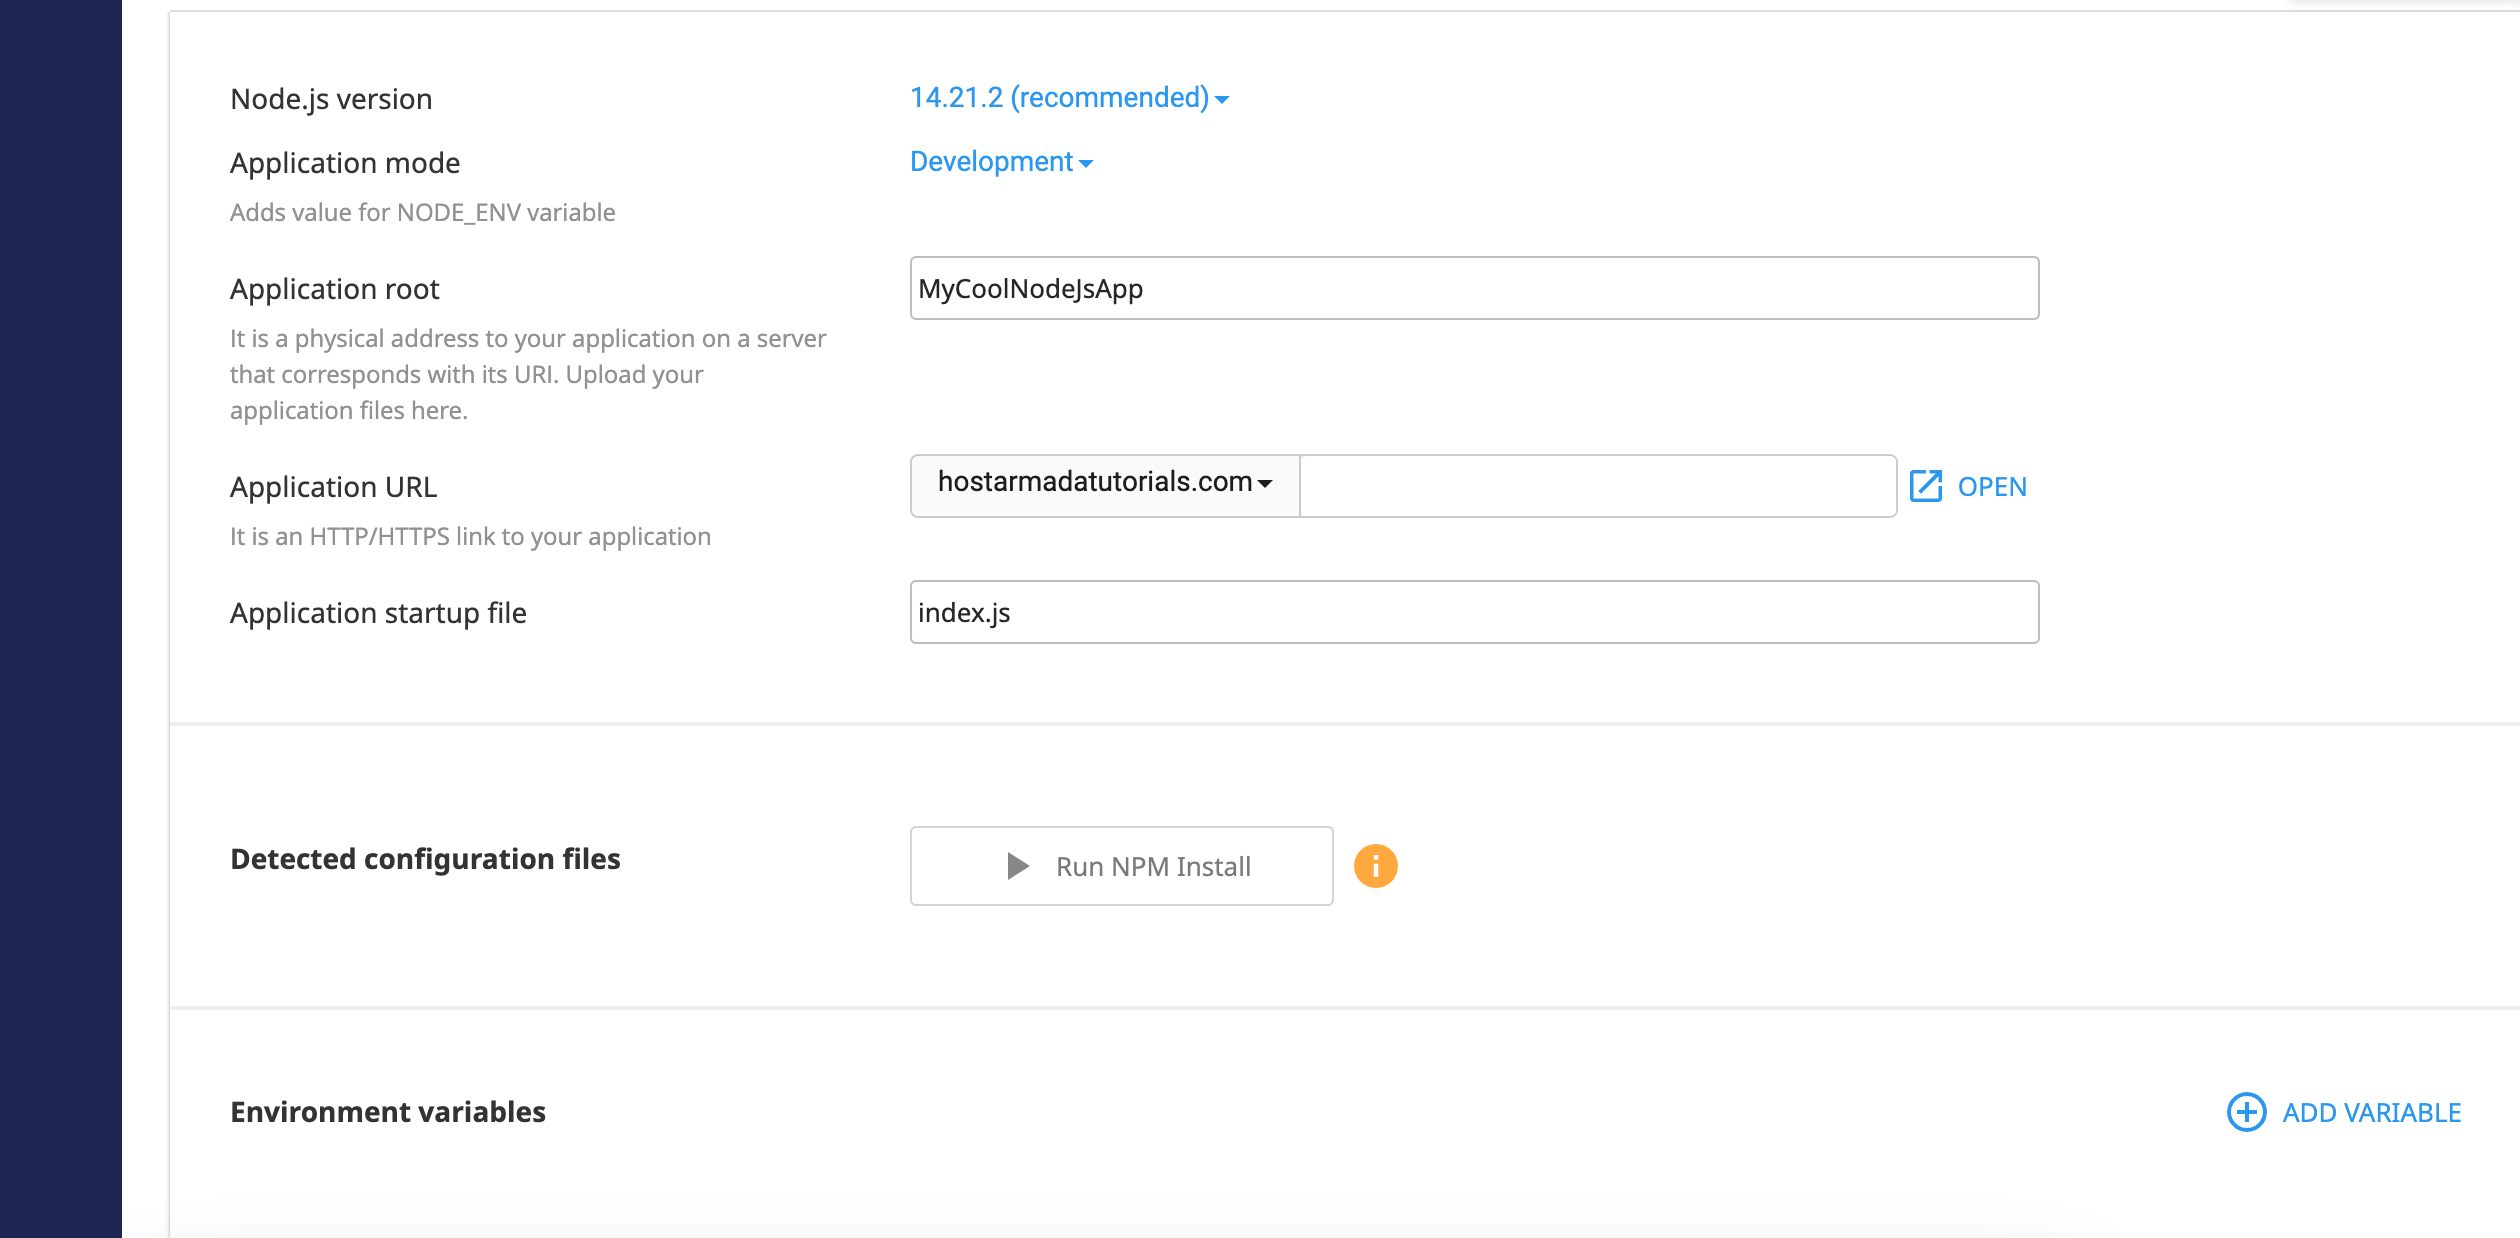Click the ADD VARIABLE link
2520x1238 pixels.
point(2371,1113)
